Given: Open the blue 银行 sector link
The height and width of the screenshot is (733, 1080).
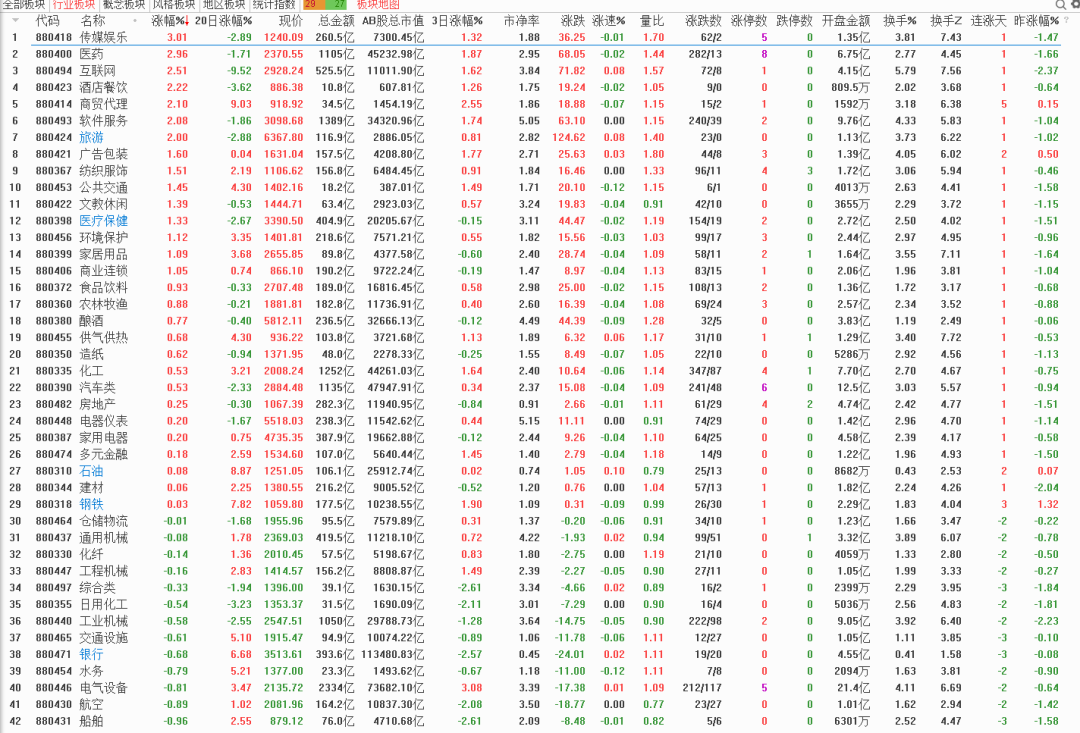Looking at the screenshot, I should 92,654.
